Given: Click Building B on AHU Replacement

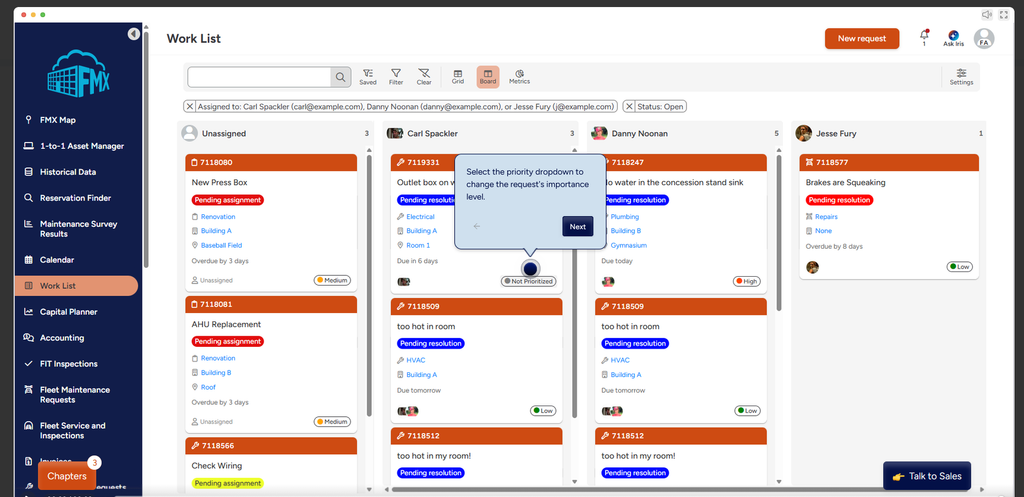Looking at the screenshot, I should point(216,373).
